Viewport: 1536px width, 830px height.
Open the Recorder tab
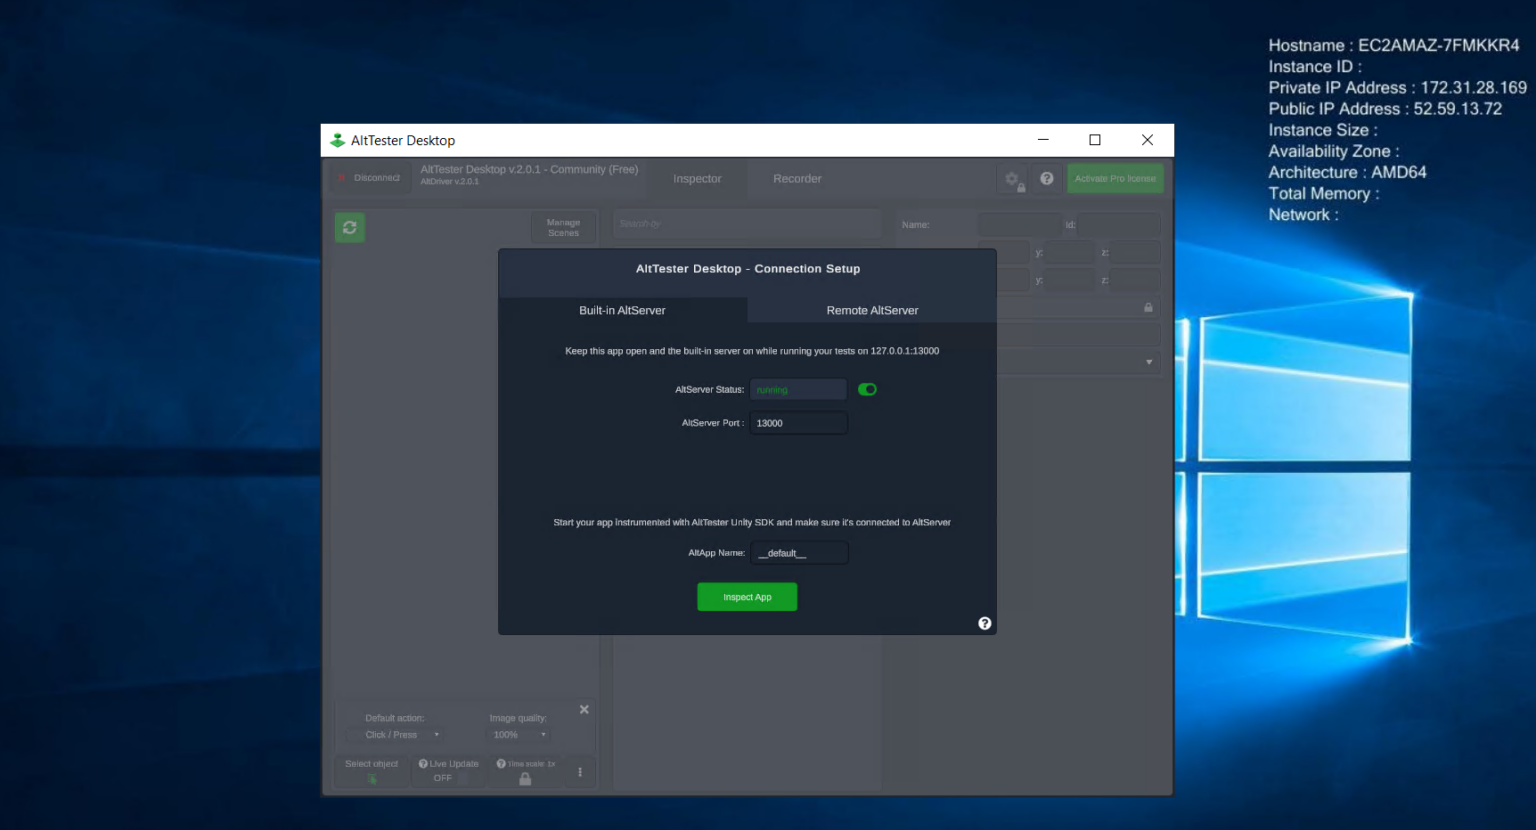tap(796, 178)
